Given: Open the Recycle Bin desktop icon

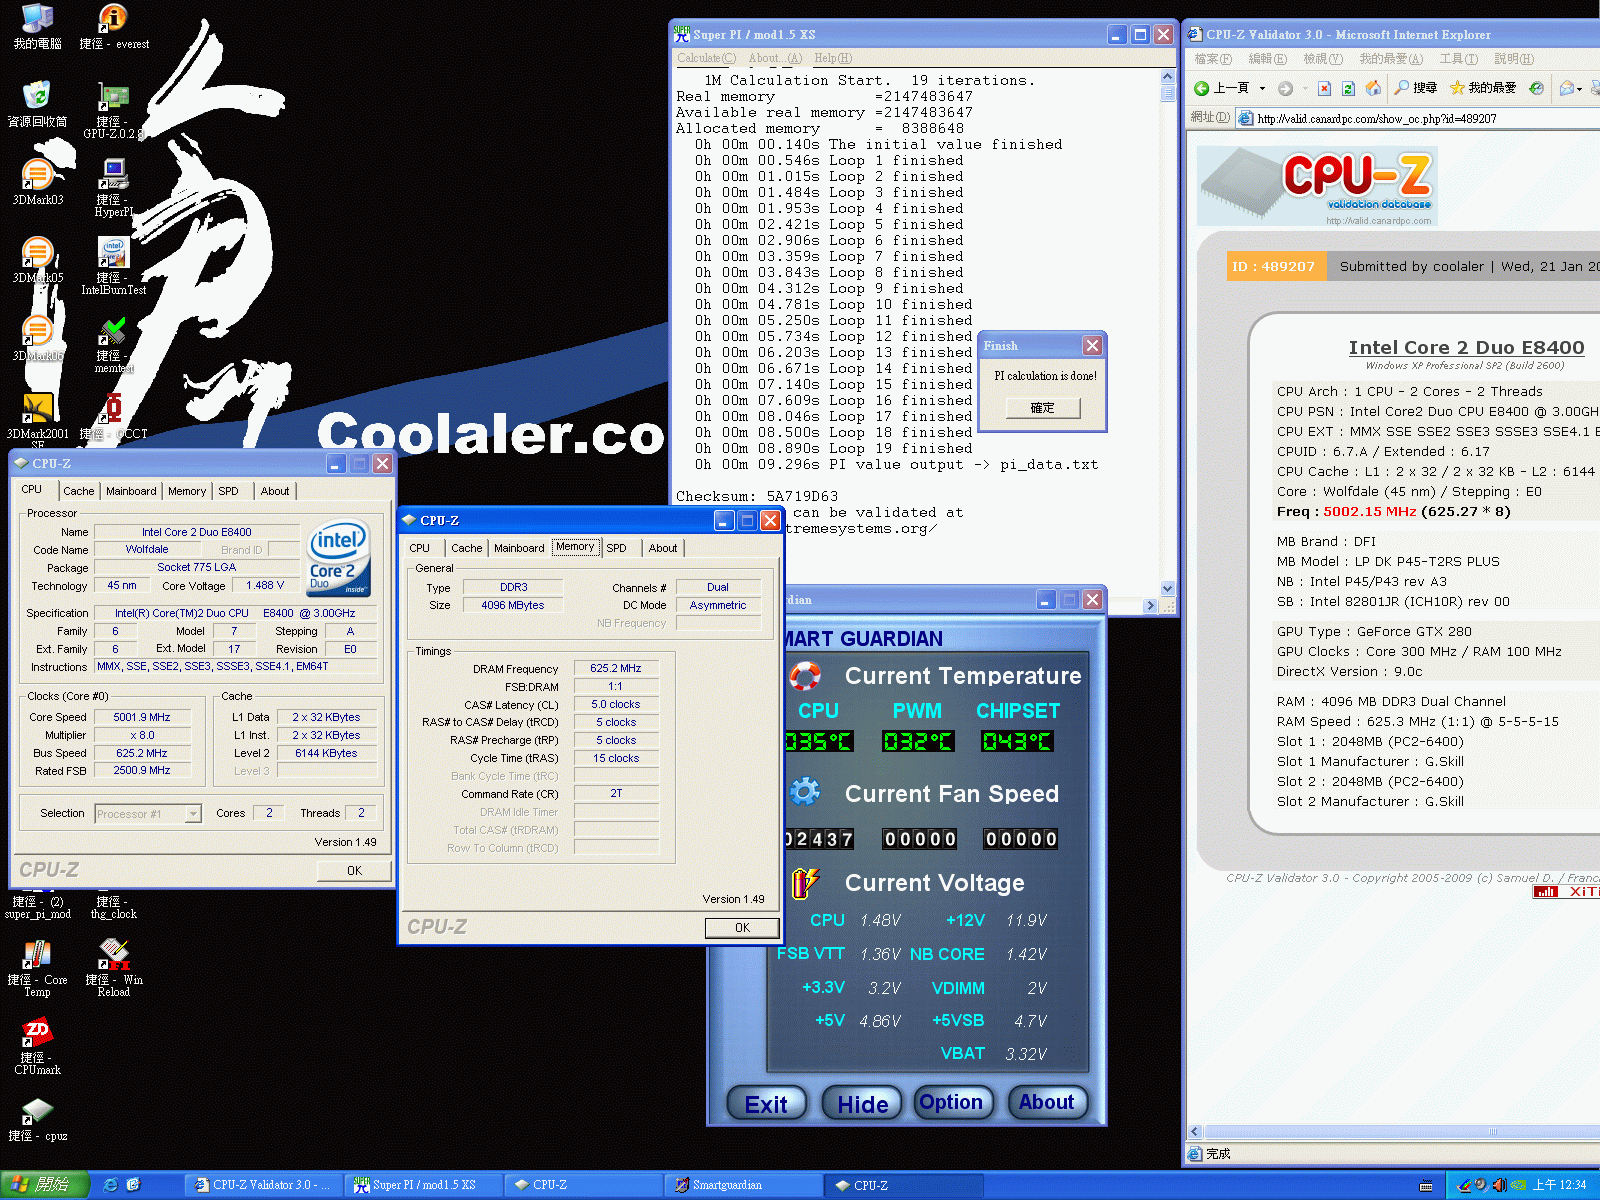Looking at the screenshot, I should click(37, 104).
